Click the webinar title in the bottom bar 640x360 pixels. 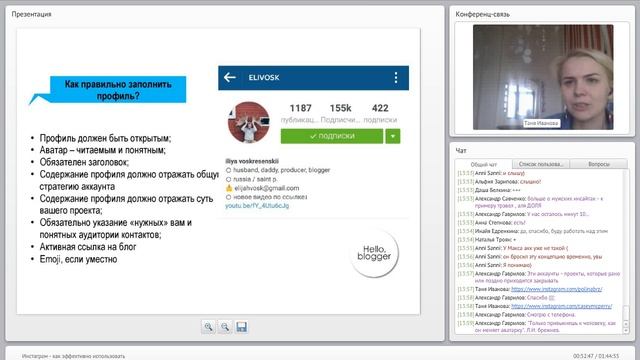pyautogui.click(x=73, y=356)
